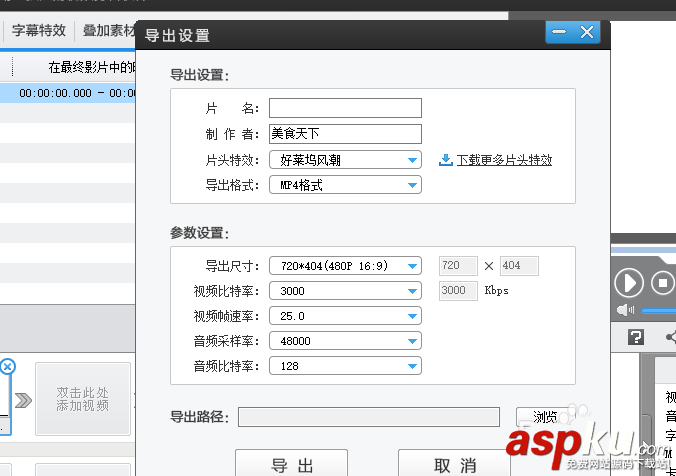Click the stop button in preview player
The height and width of the screenshot is (476, 676).
point(663,283)
